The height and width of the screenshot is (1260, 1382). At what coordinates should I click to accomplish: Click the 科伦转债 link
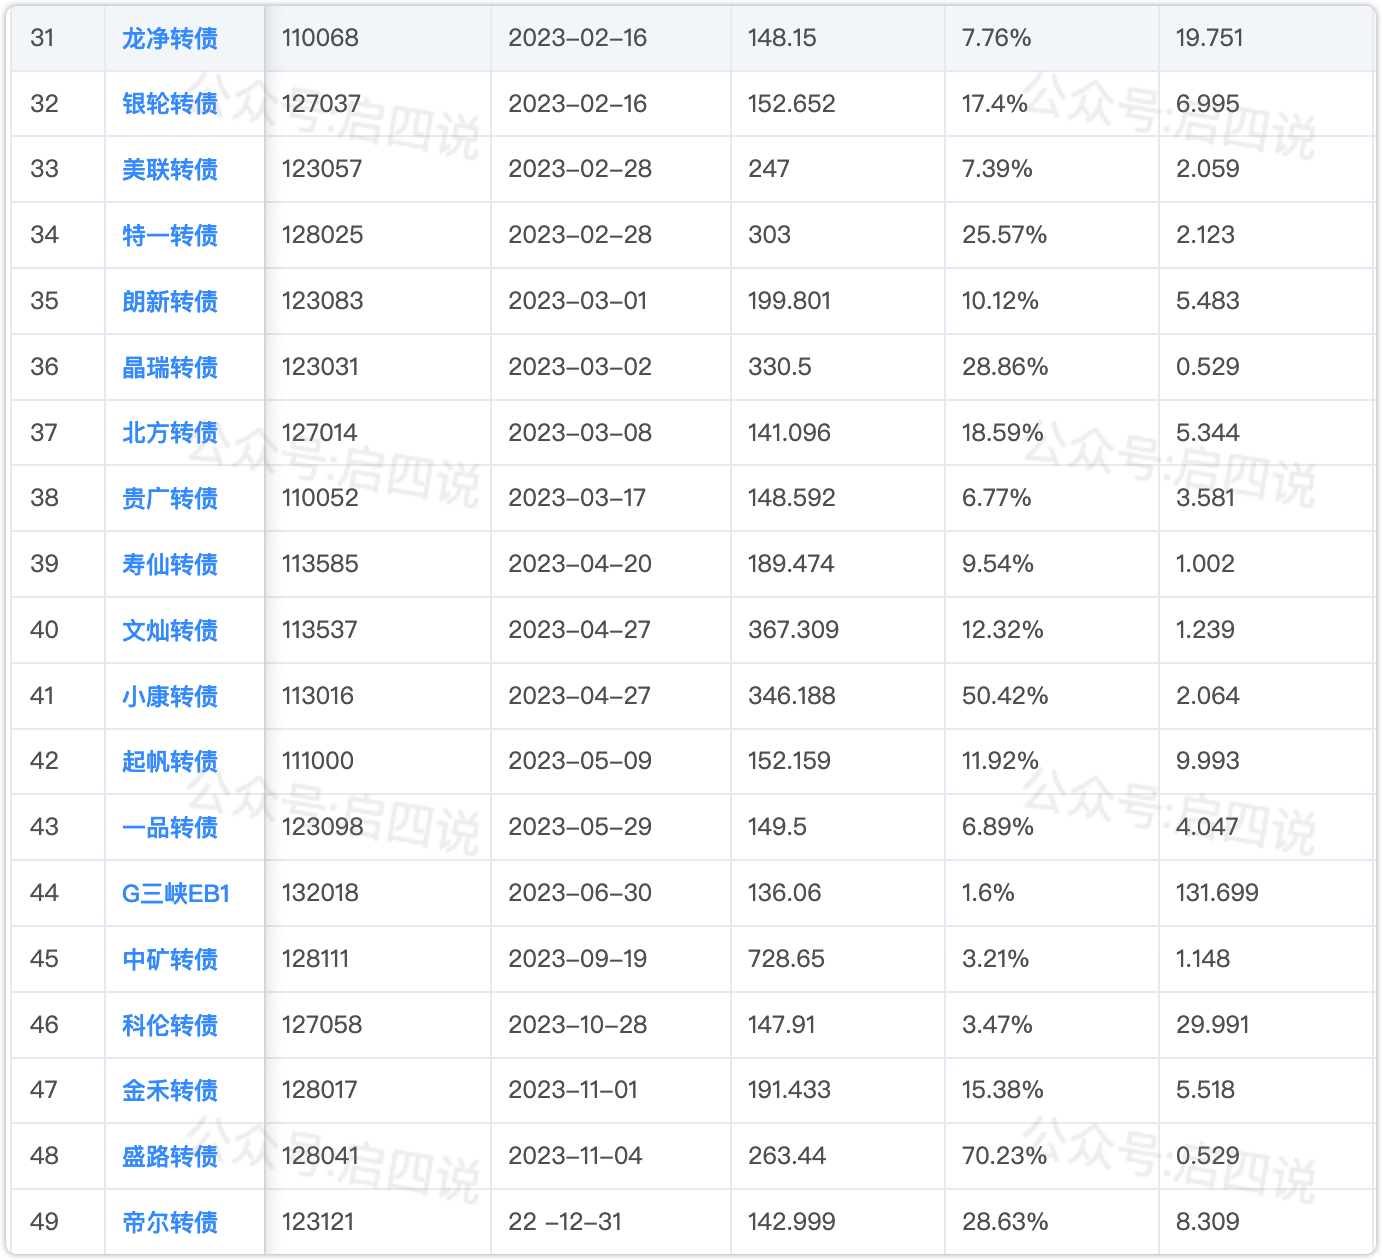pyautogui.click(x=170, y=1025)
